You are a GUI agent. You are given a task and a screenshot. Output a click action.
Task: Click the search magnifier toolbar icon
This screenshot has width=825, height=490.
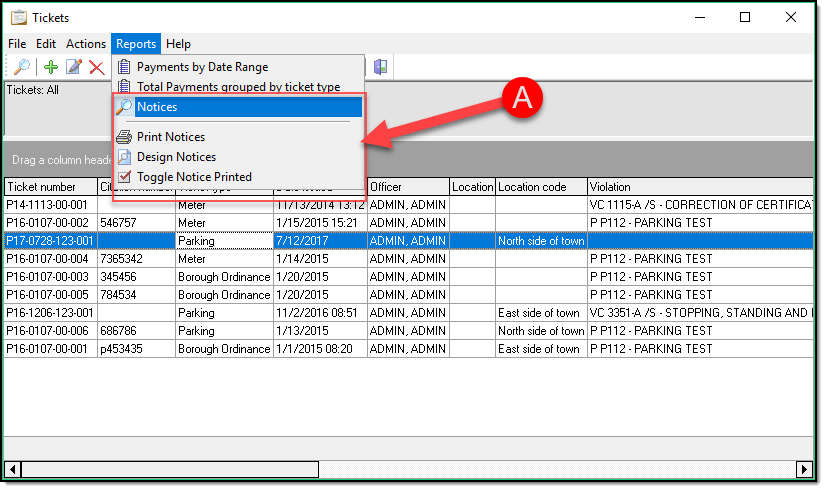tap(21, 67)
